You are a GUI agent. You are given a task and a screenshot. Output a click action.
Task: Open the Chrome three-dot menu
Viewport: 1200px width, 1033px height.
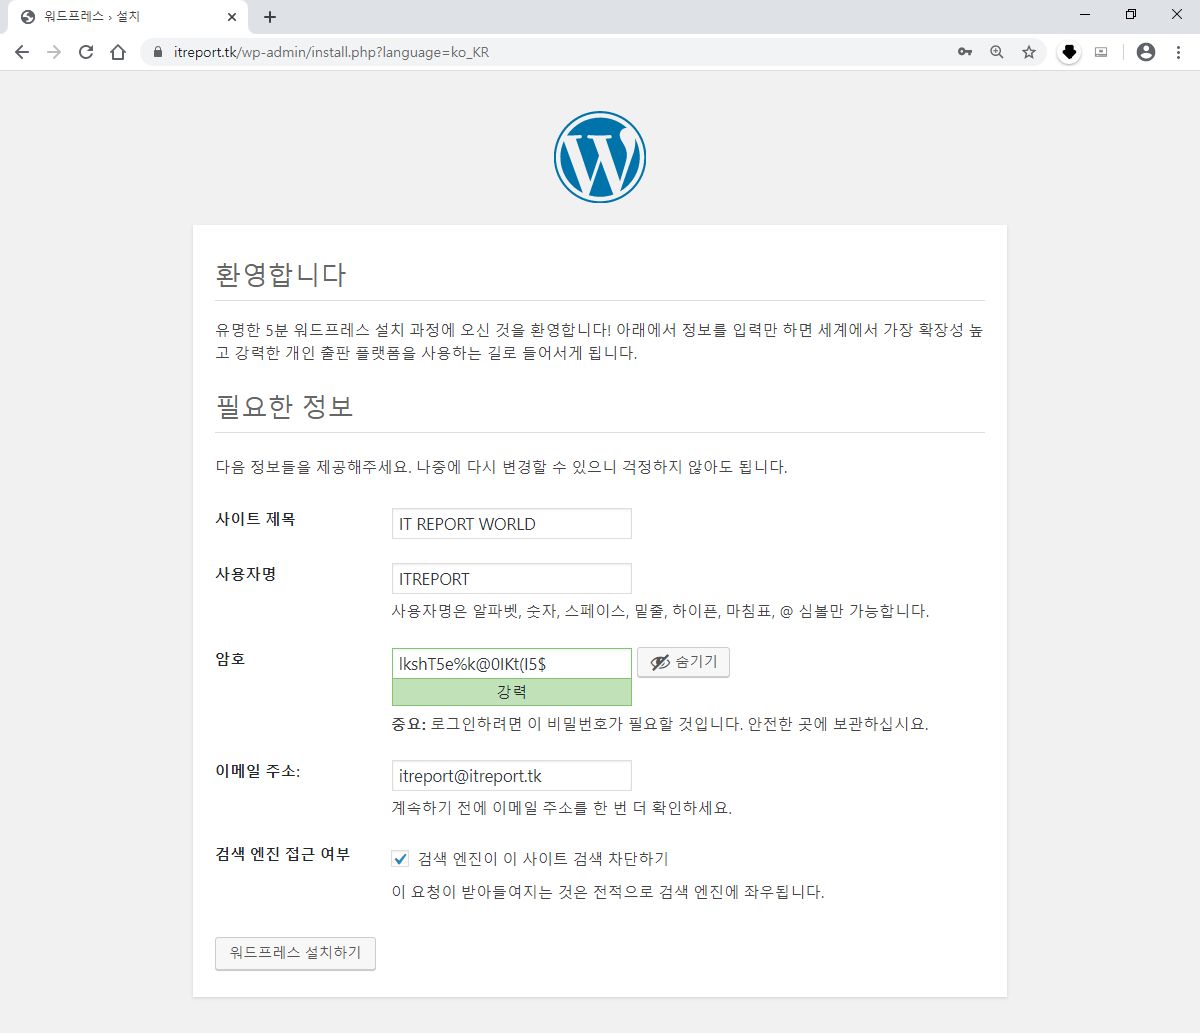pos(1178,52)
